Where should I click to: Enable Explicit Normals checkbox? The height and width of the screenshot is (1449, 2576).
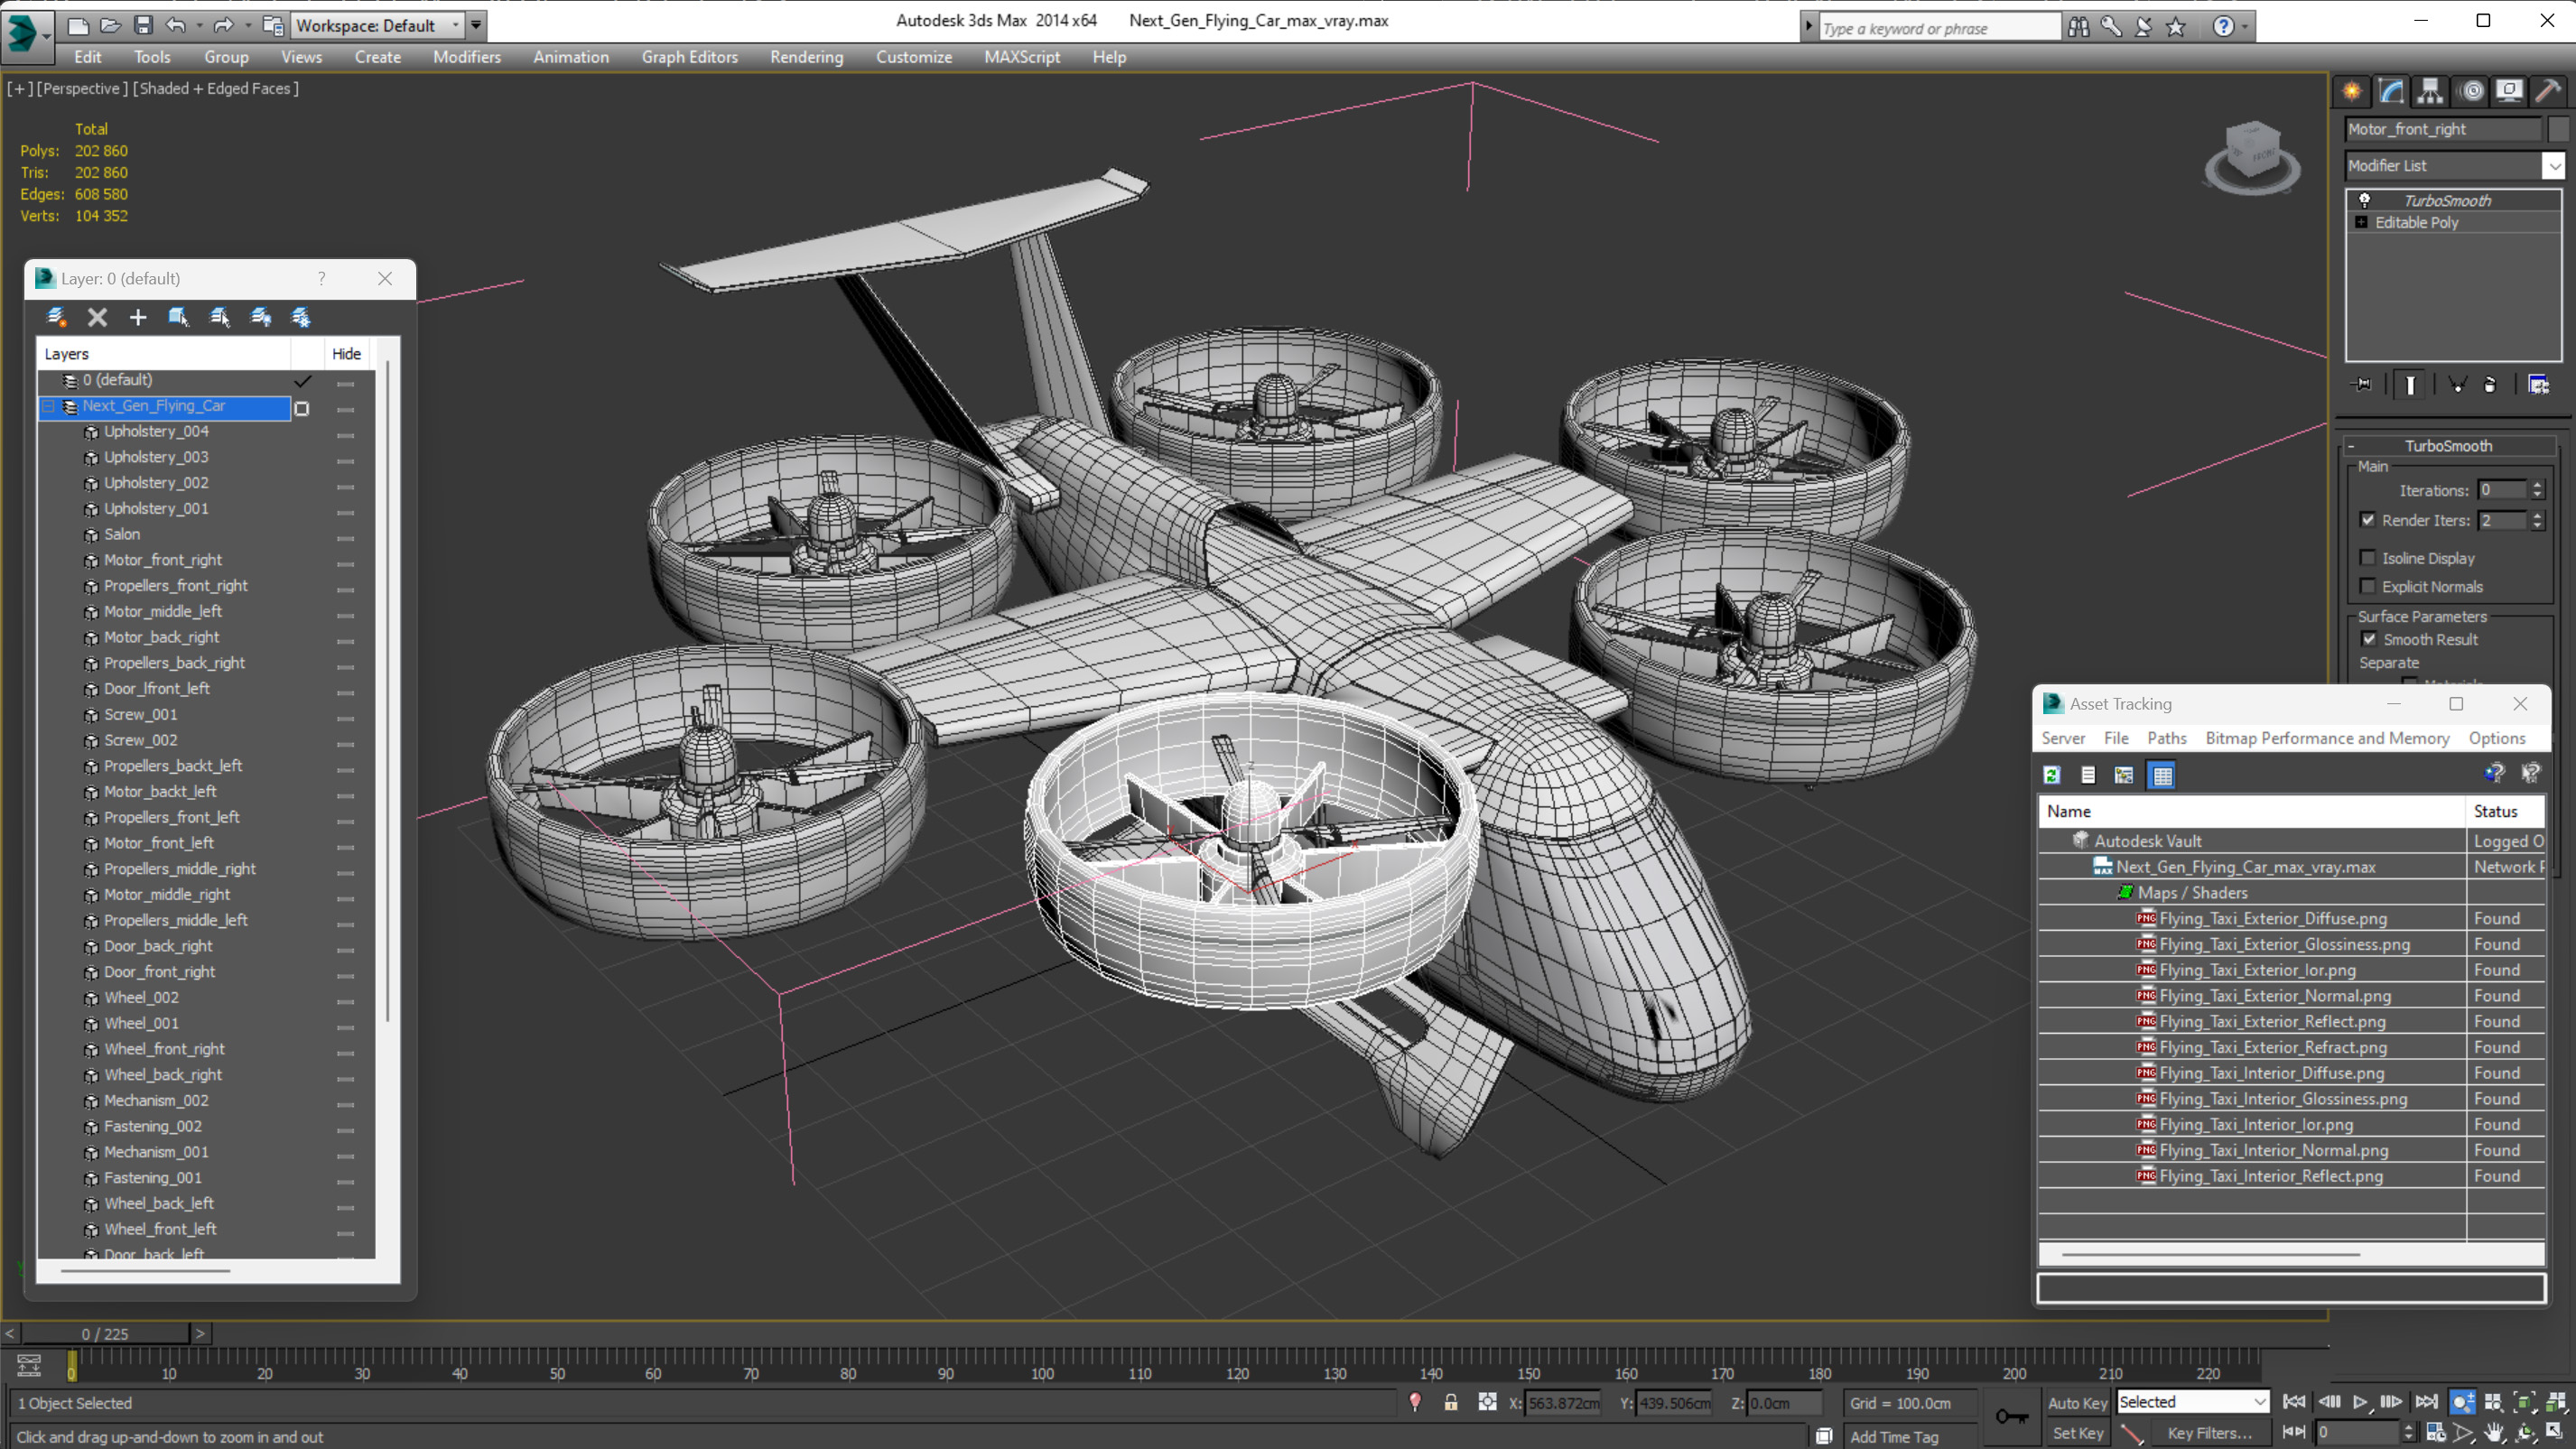tap(2368, 585)
